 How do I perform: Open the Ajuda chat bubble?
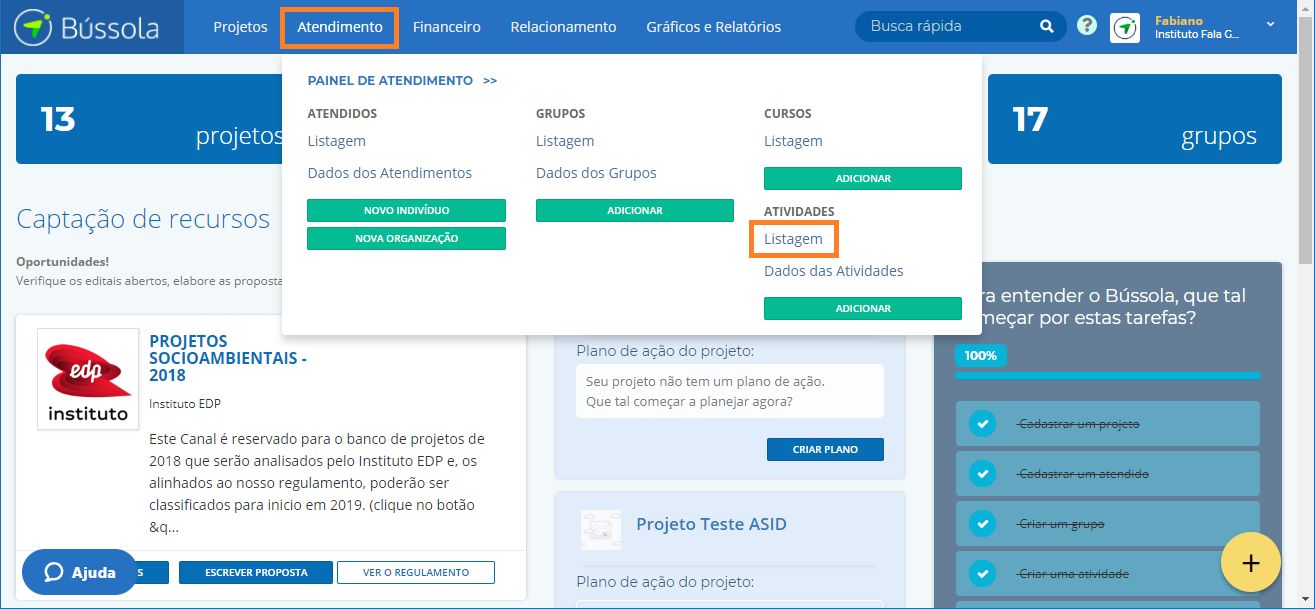click(x=79, y=572)
